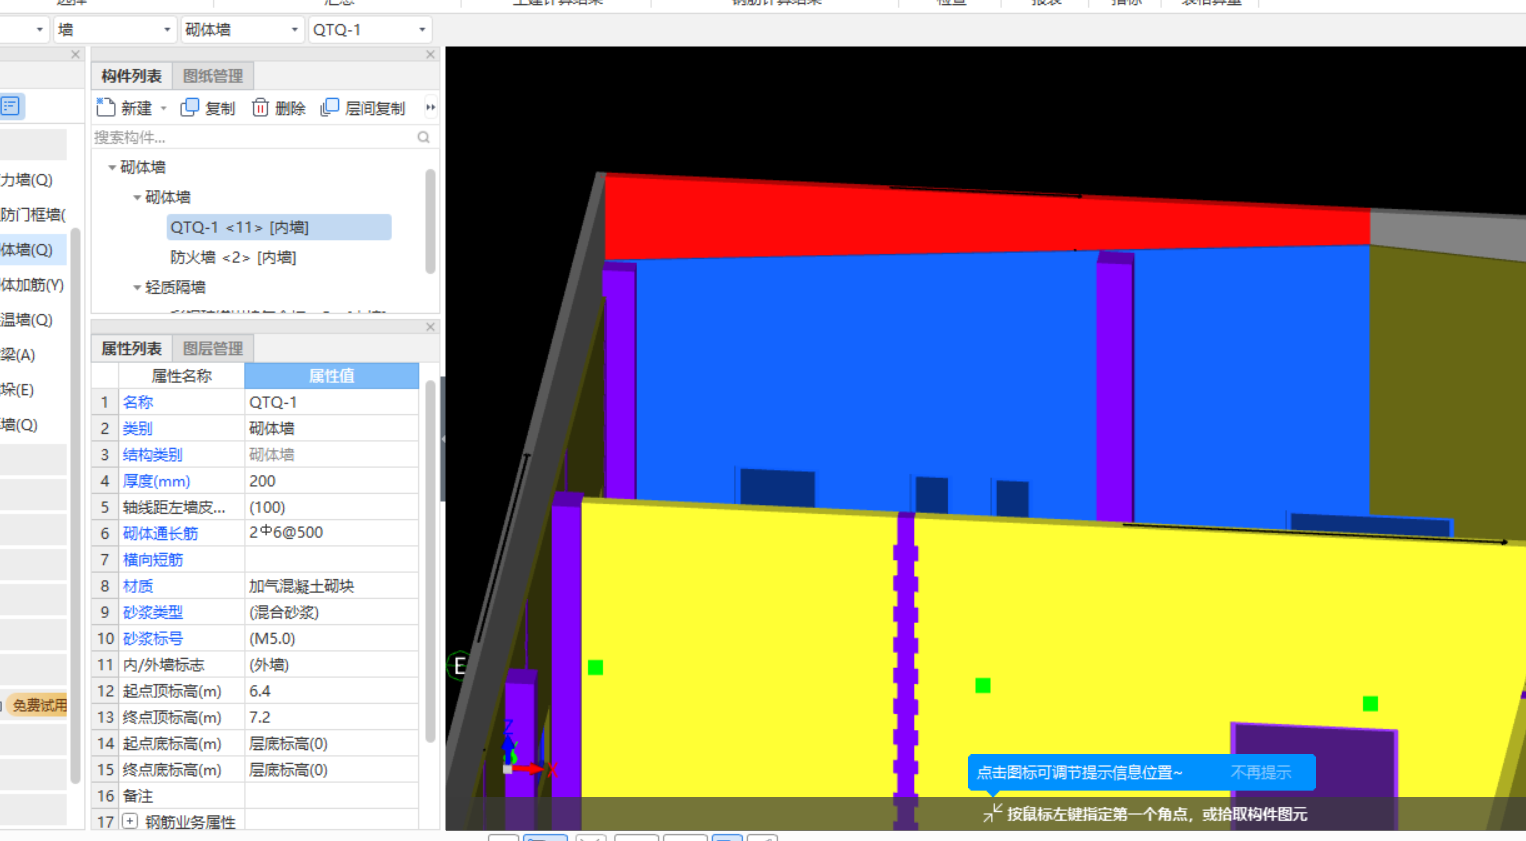Screen dimensions: 1526x841
Task: Click the 名称 property link
Action: tap(138, 402)
